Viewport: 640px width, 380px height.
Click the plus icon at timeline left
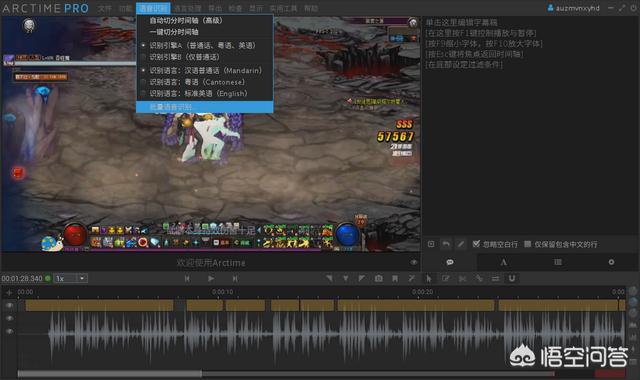click(x=9, y=292)
